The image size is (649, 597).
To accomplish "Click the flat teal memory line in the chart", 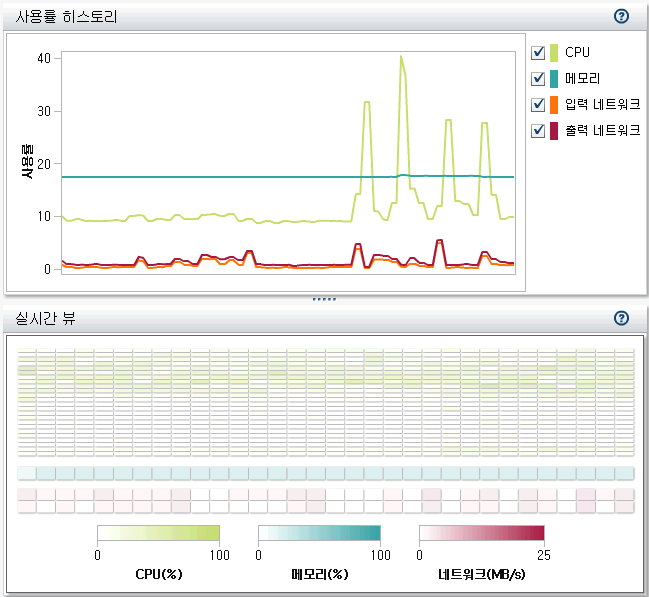I will (x=200, y=177).
